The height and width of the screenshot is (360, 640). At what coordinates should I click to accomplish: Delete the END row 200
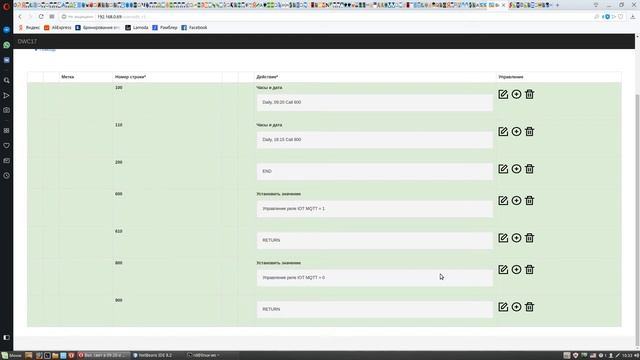[529, 169]
